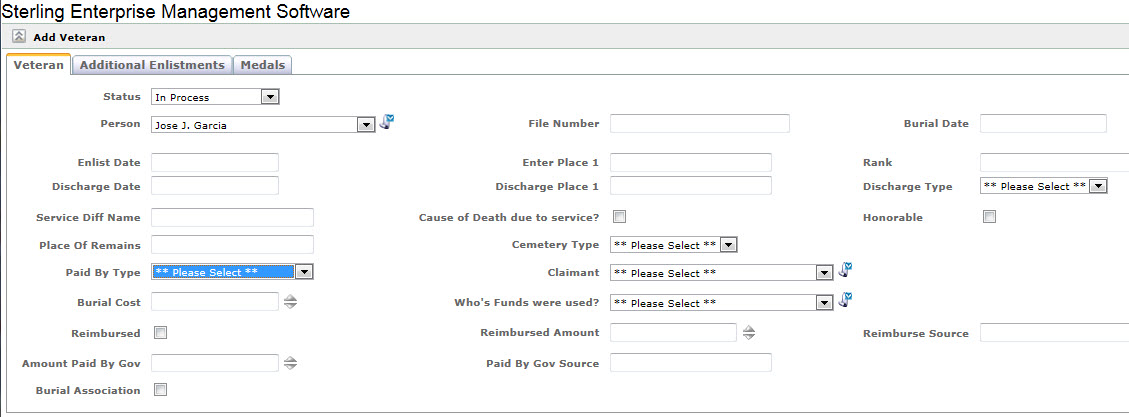Collapse the Add Veteran panel icon
1129x417 pixels.
pyautogui.click(x=19, y=37)
